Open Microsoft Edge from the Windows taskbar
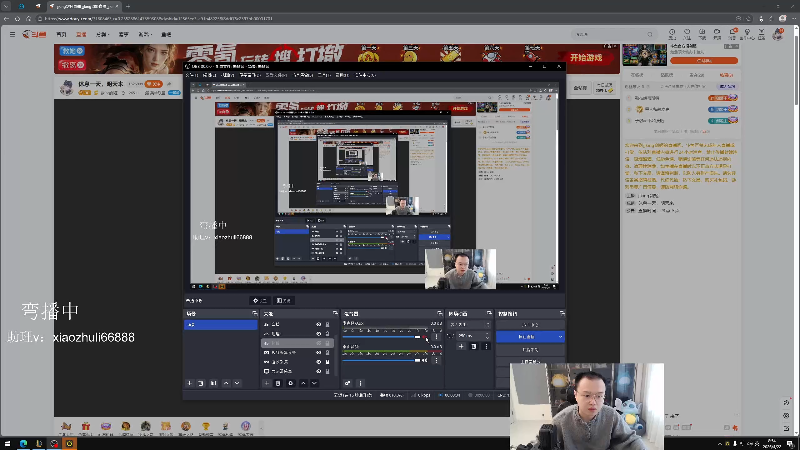Viewport: 800px width, 450px height. point(23,443)
